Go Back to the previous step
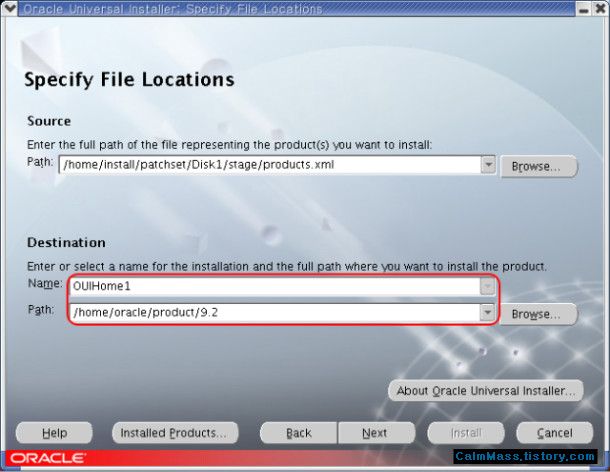The width and height of the screenshot is (610, 472). click(x=298, y=433)
